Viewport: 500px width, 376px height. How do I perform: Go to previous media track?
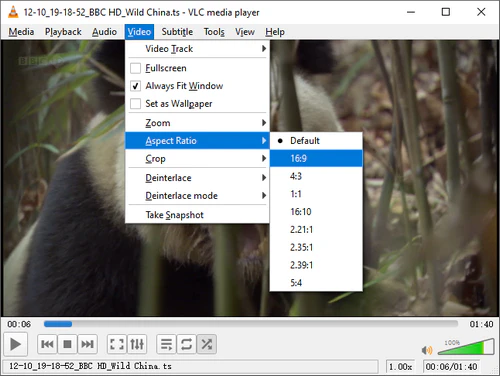pos(47,344)
